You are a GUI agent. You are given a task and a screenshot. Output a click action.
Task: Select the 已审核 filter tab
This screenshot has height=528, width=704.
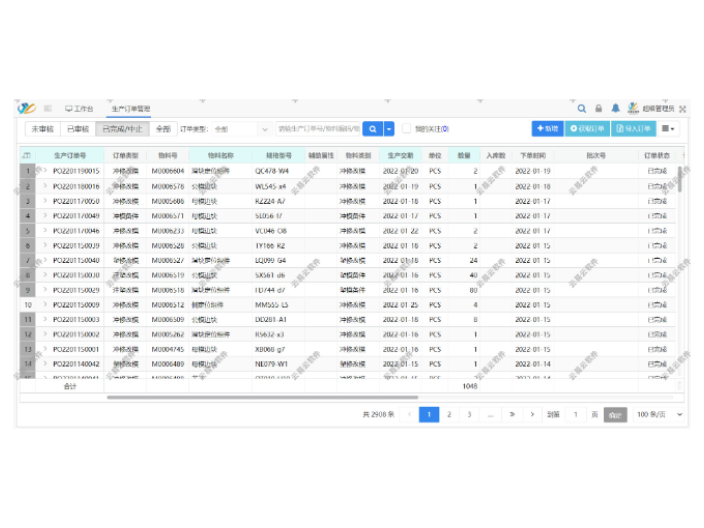pos(78,129)
